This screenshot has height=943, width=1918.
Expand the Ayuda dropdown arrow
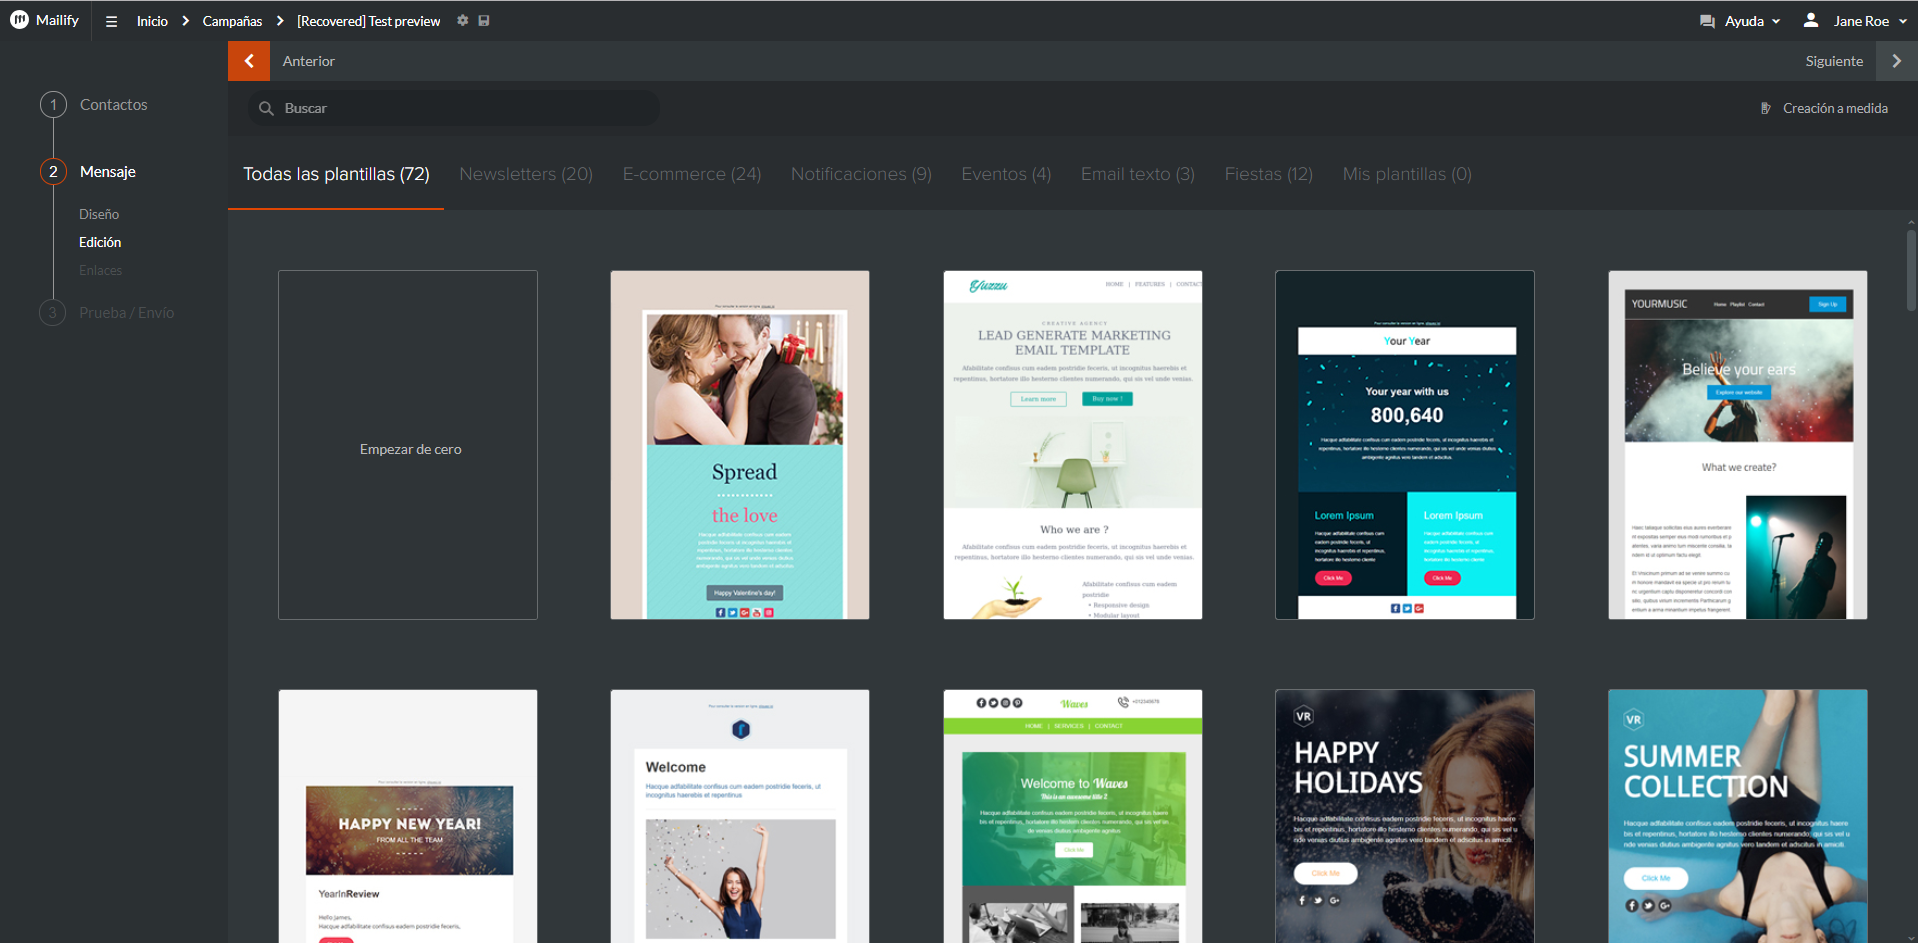(1776, 21)
